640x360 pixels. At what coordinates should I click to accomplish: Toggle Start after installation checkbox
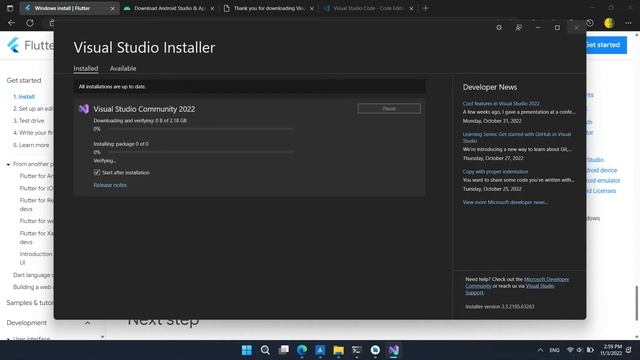97,172
